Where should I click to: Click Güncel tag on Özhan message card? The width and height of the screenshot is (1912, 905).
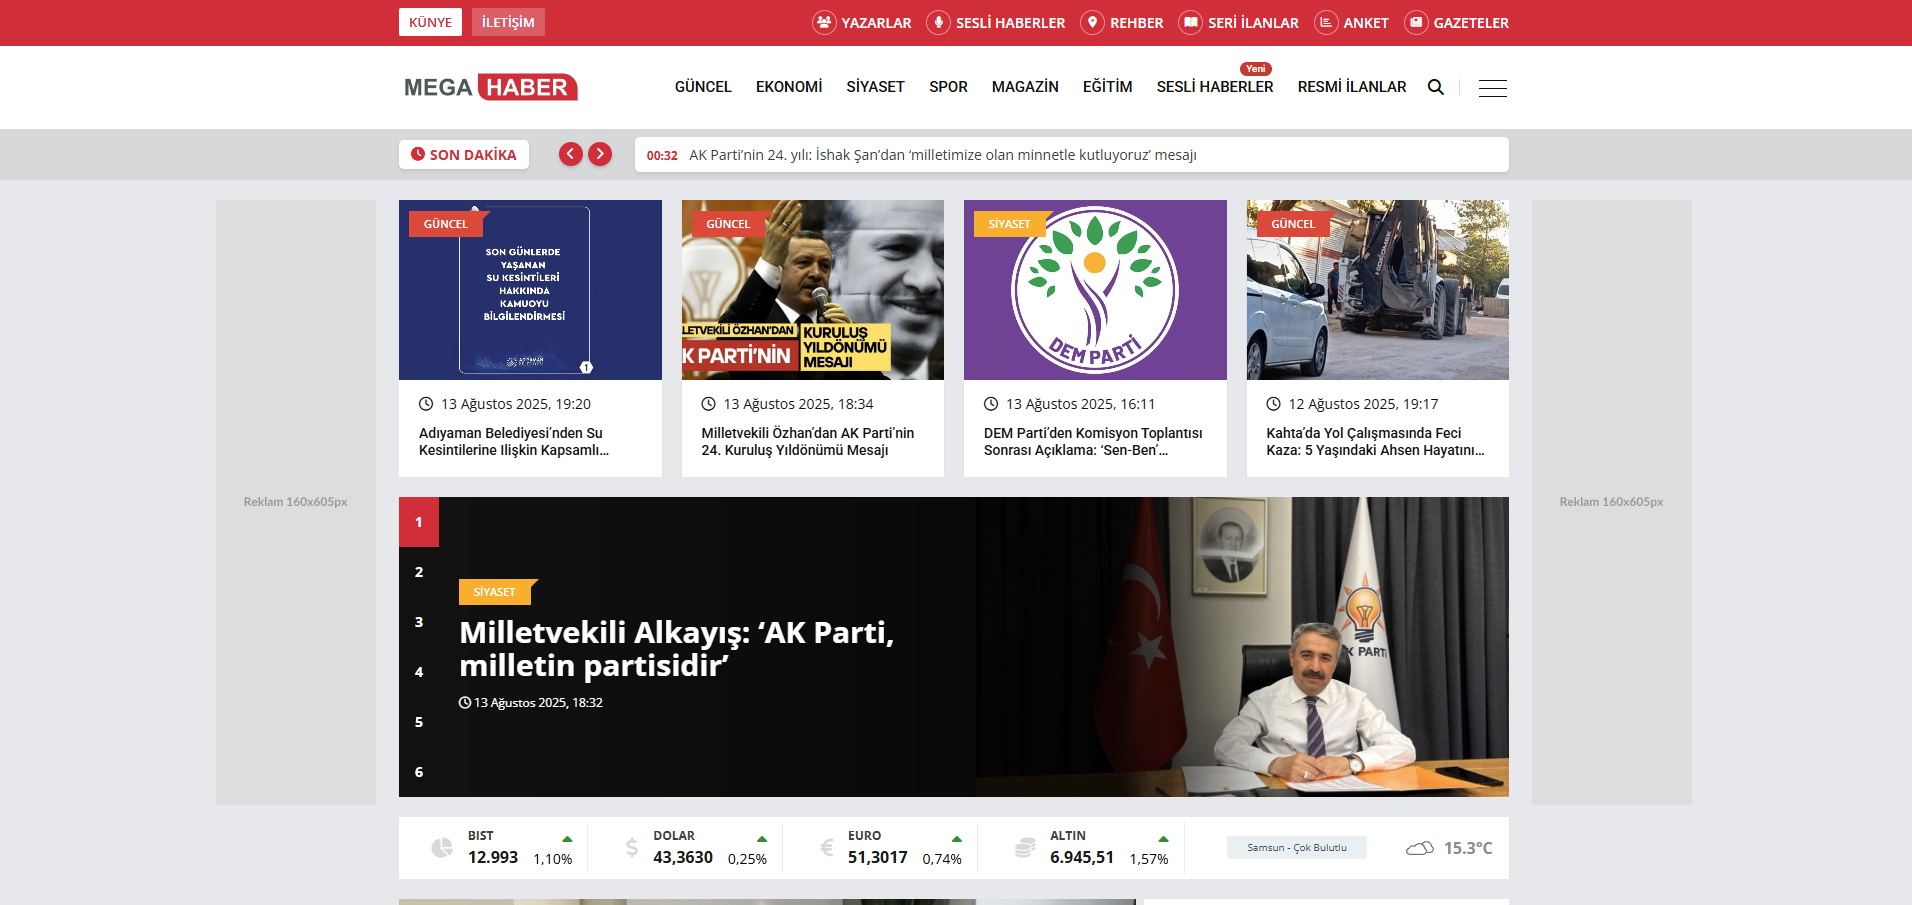pyautogui.click(x=728, y=224)
